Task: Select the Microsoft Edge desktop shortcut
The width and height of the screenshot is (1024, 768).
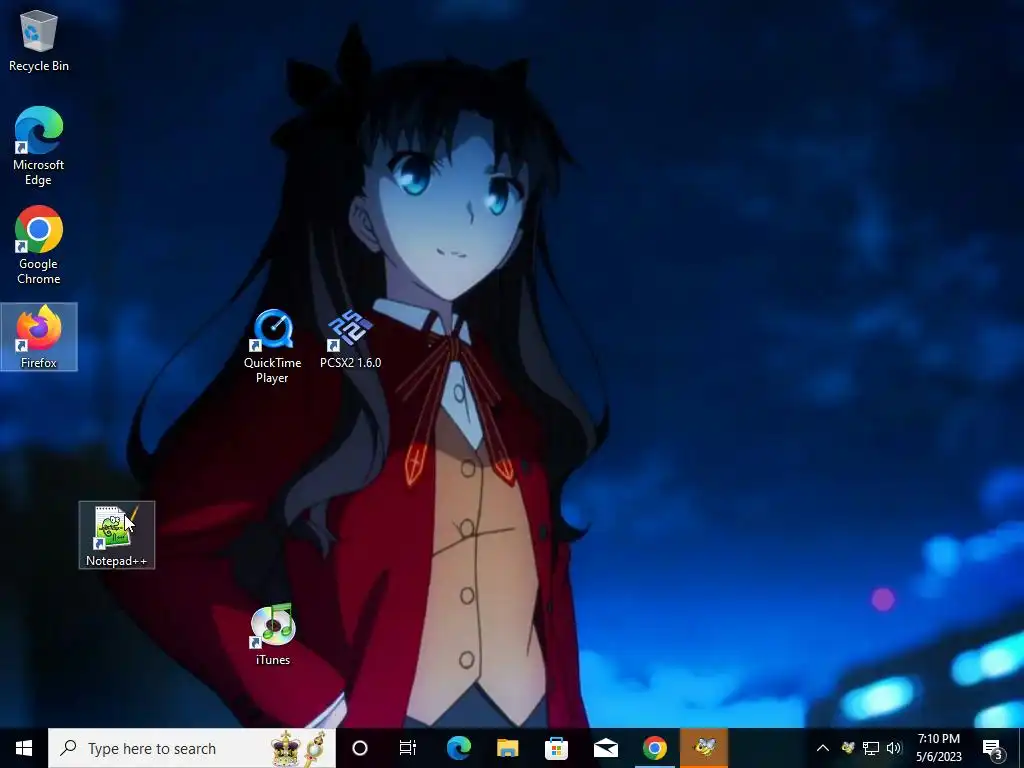Action: [39, 146]
